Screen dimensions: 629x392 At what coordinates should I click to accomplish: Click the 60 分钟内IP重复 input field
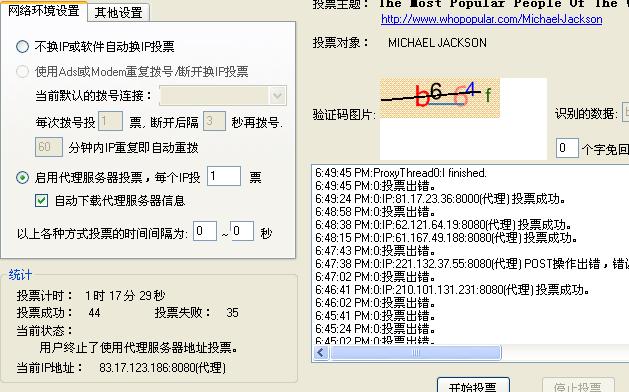pos(49,147)
